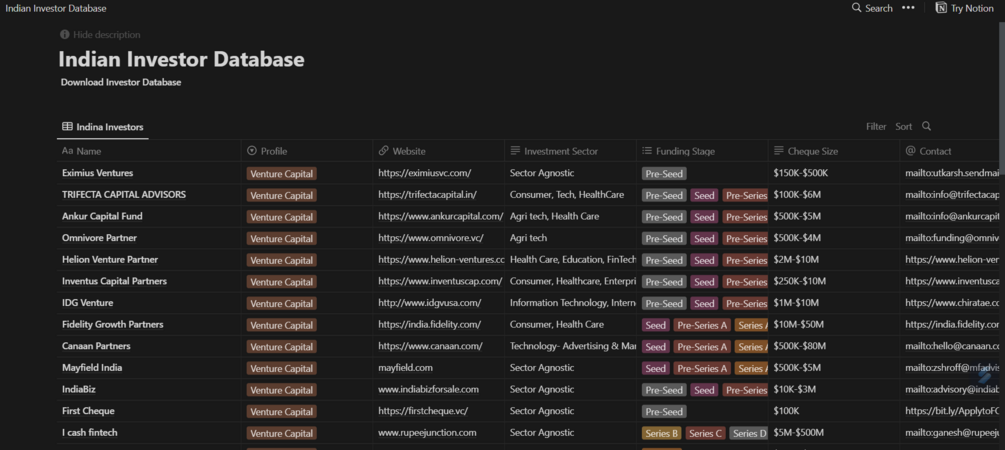Click the table icon beside Indina Investors
The image size is (1005, 450).
(67, 127)
